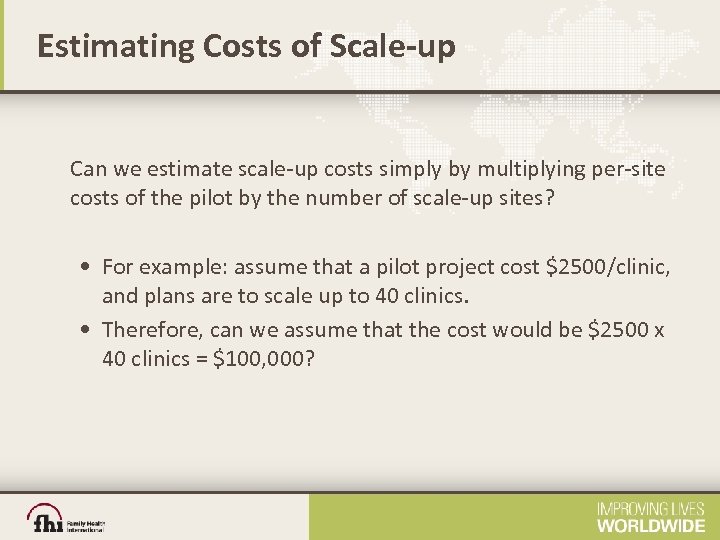Click the Family Health International logo text

click(86, 525)
